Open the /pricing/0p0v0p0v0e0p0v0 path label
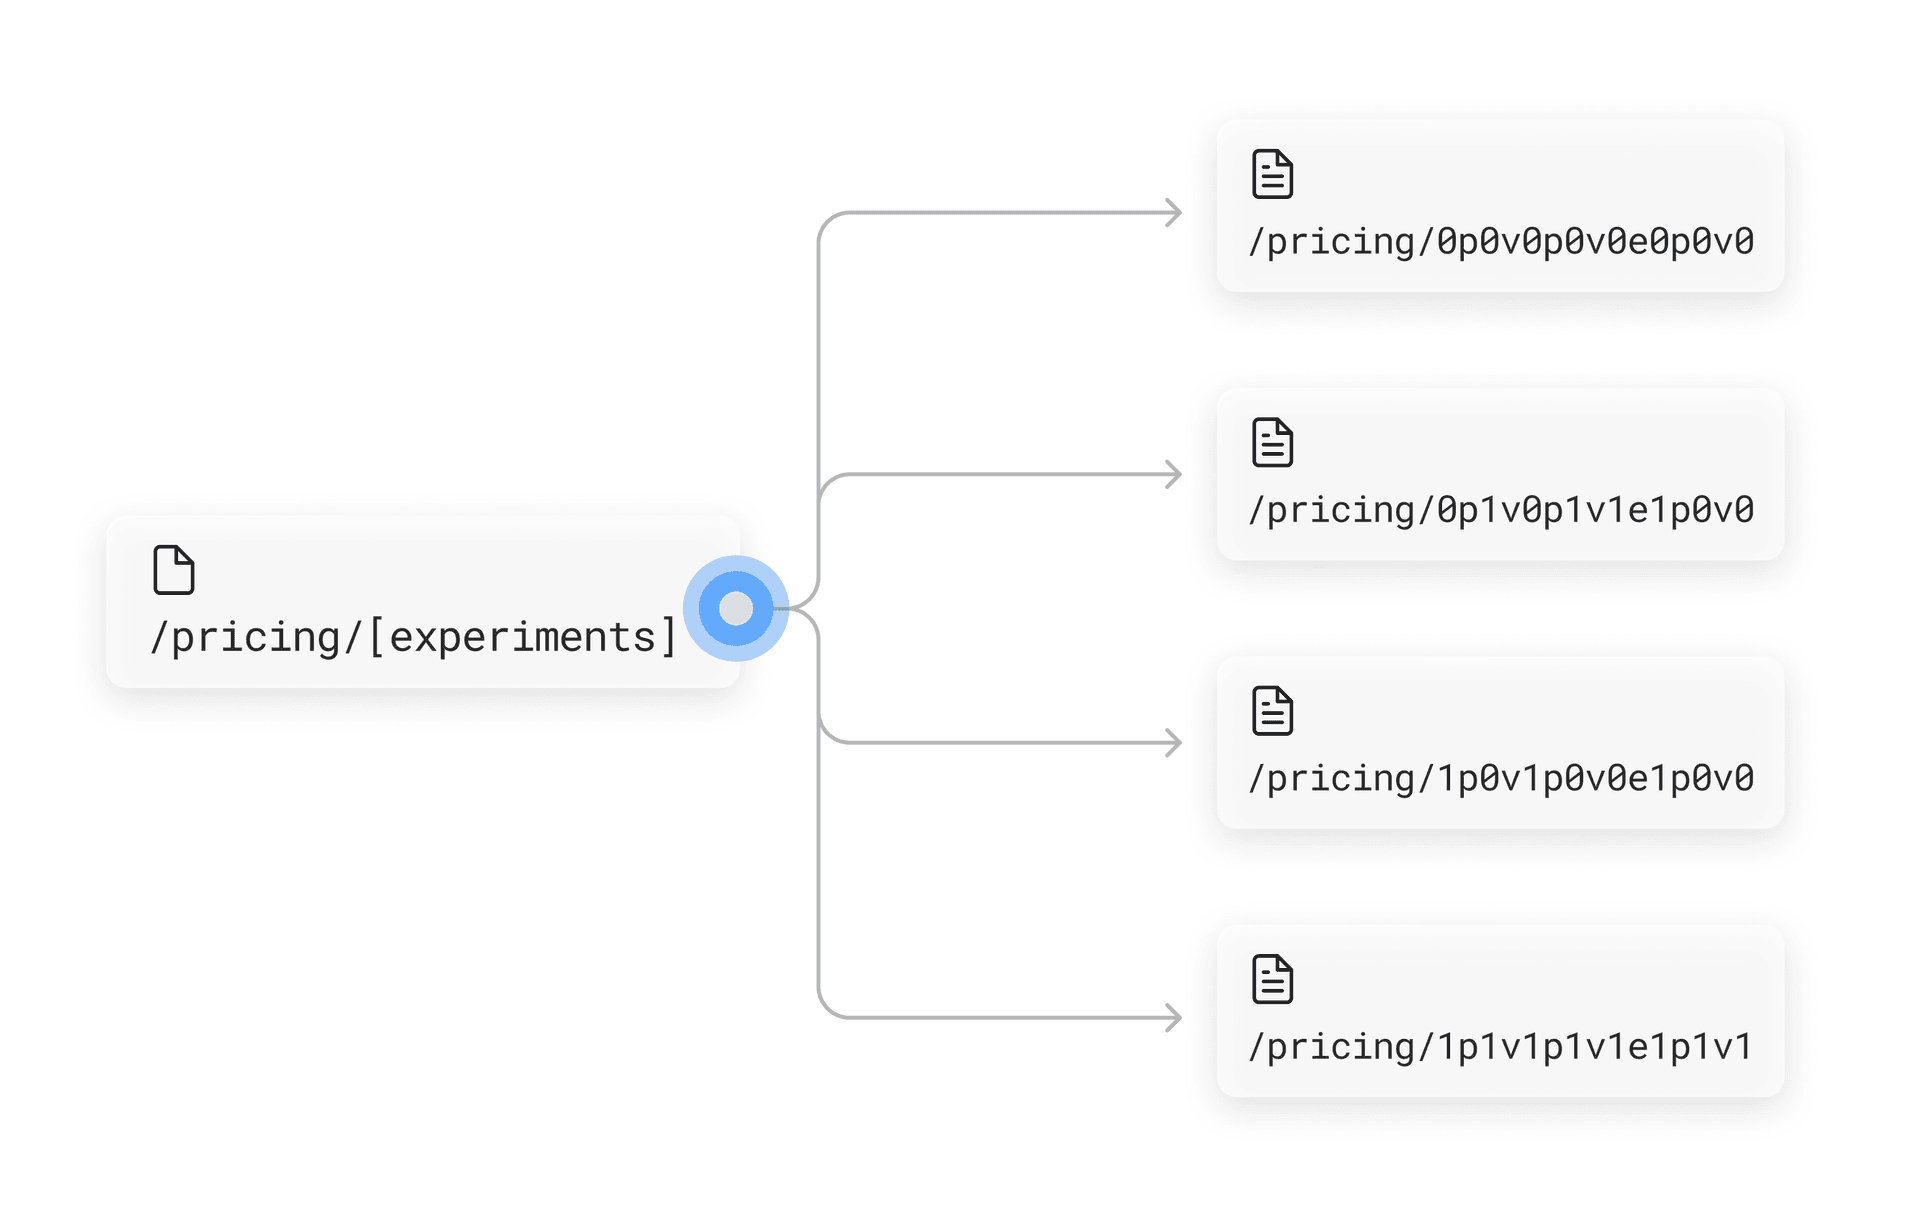The image size is (1920, 1217). pyautogui.click(x=1501, y=242)
